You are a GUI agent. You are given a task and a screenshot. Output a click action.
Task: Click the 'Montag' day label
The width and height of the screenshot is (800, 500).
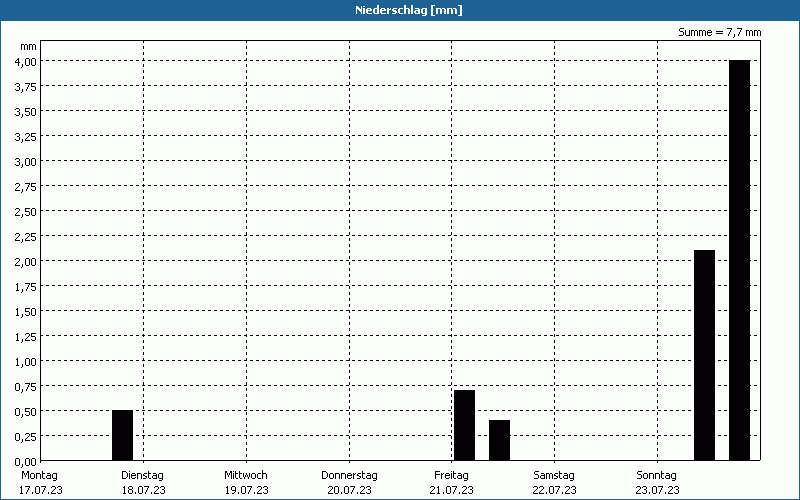pos(39,475)
